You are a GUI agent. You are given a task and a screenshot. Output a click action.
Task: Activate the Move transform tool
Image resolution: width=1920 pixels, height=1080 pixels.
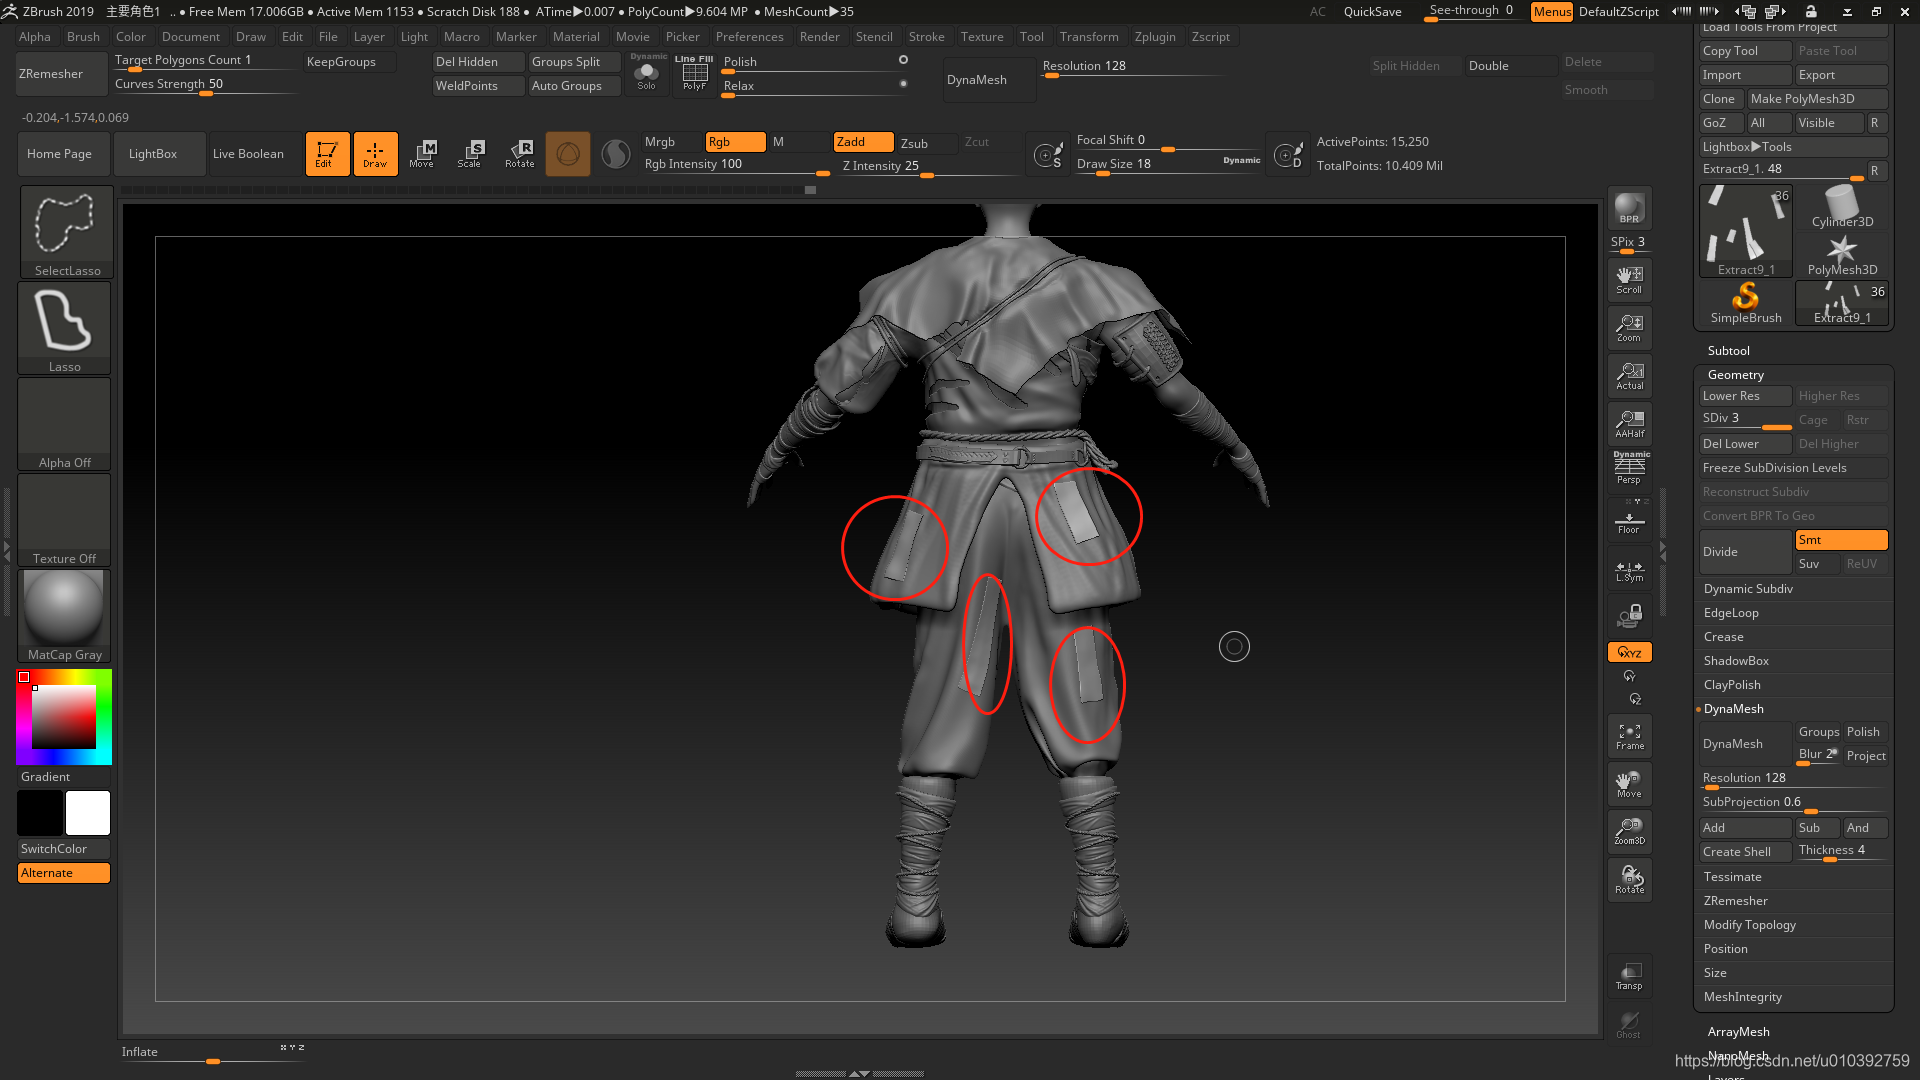tap(422, 153)
